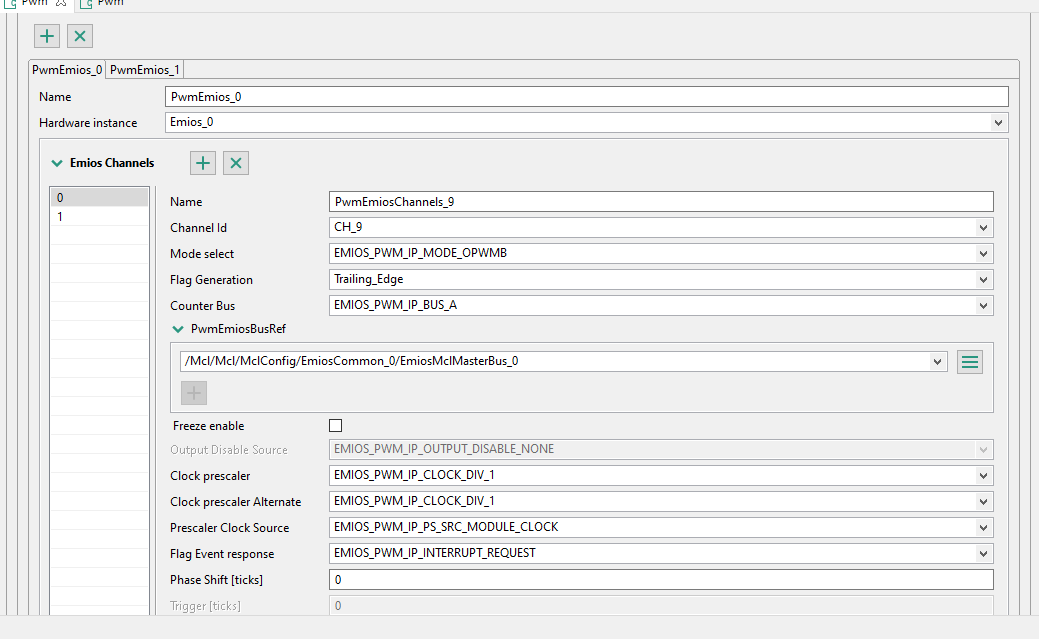Select the PwmEmios_0 tab
This screenshot has width=1039, height=639.
pos(67,69)
